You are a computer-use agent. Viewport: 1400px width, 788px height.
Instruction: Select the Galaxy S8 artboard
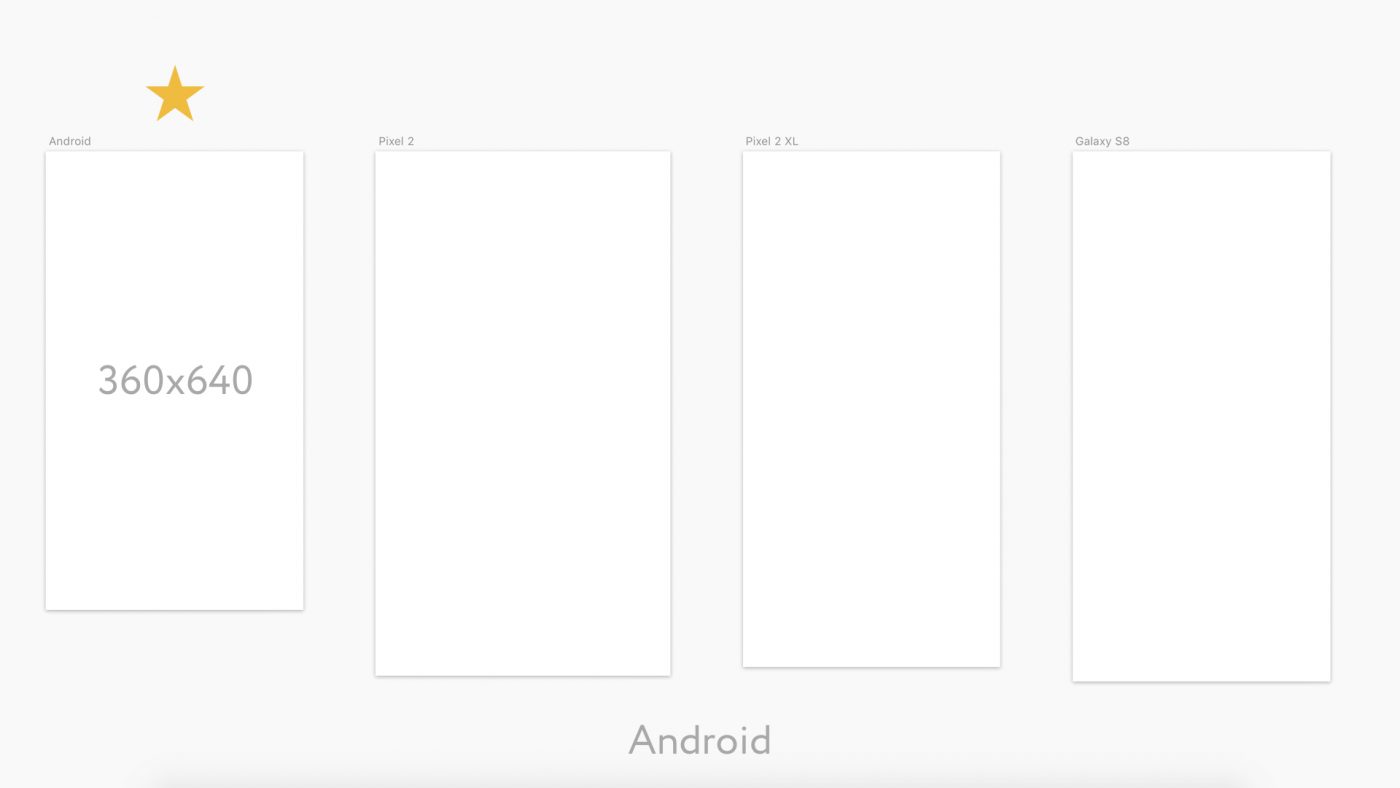[1201, 416]
